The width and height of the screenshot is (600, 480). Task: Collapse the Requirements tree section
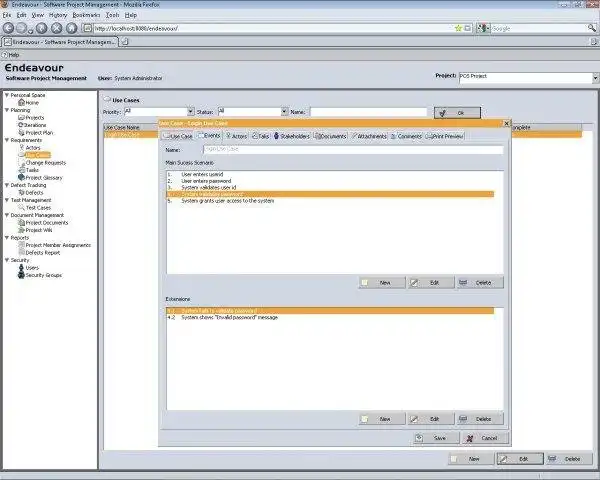tap(7, 140)
